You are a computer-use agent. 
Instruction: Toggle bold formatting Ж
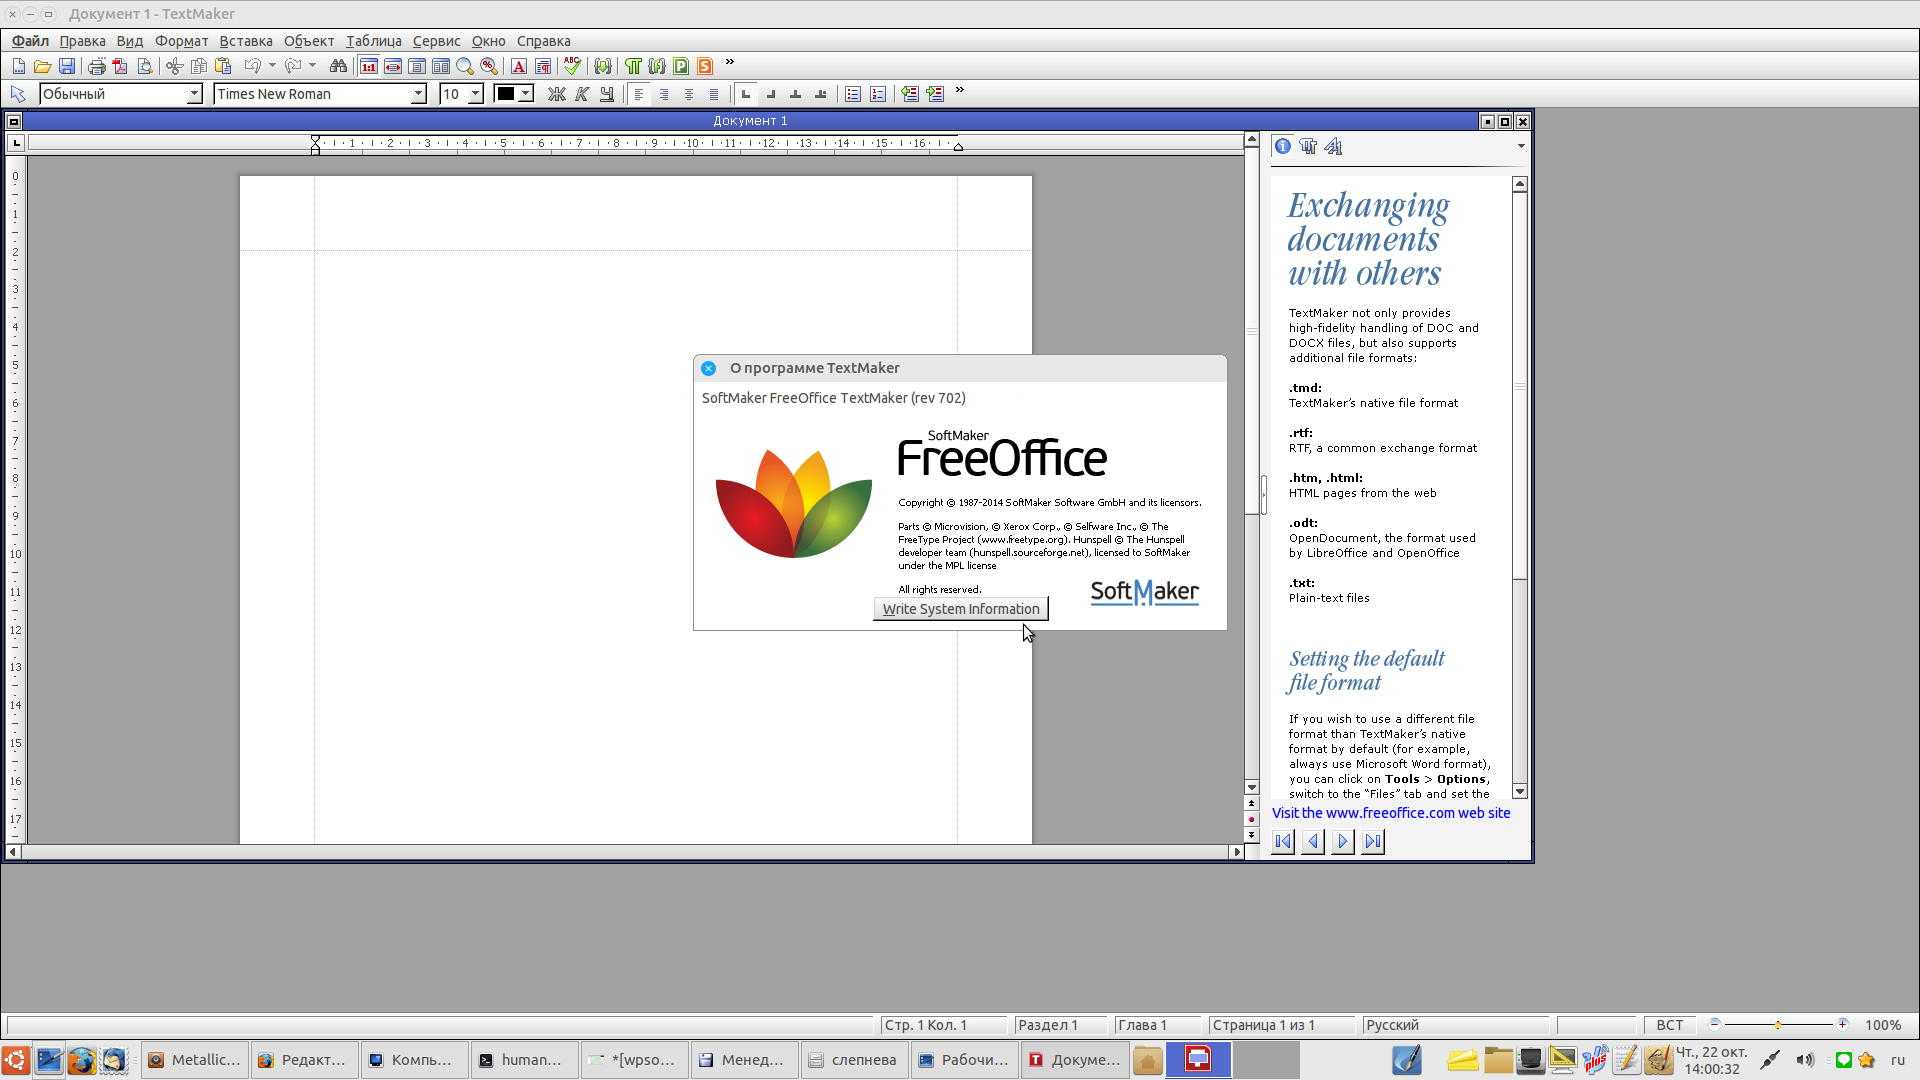click(x=557, y=94)
